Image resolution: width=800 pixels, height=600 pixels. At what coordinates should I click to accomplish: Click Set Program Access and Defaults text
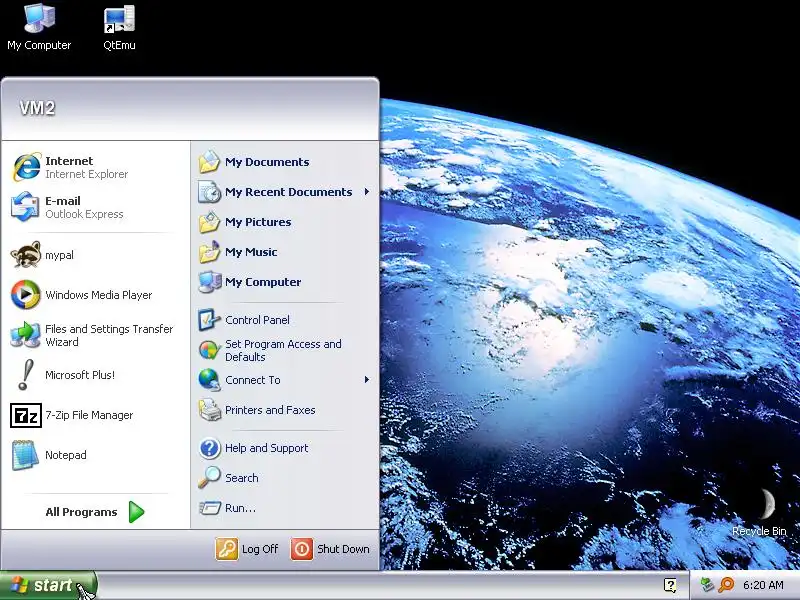[283, 350]
